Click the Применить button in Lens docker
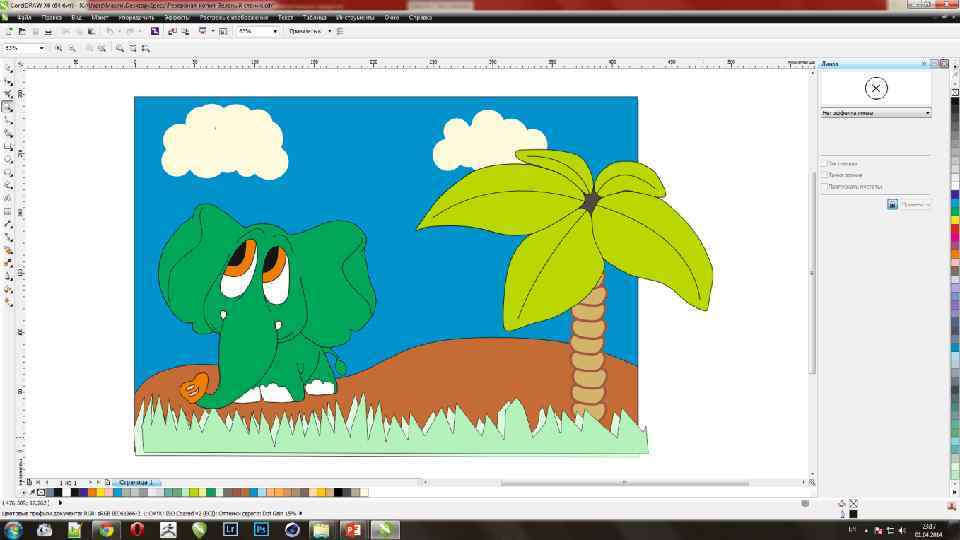The image size is (960, 540). pos(915,204)
